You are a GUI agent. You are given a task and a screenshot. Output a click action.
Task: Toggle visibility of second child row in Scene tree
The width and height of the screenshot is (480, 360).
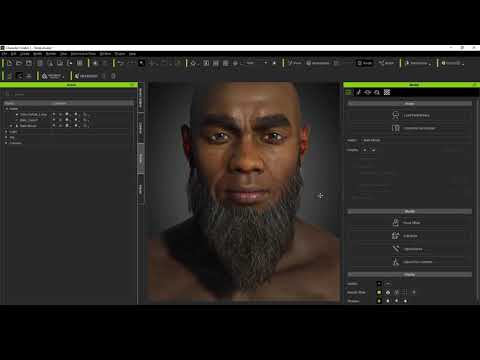tap(54, 120)
